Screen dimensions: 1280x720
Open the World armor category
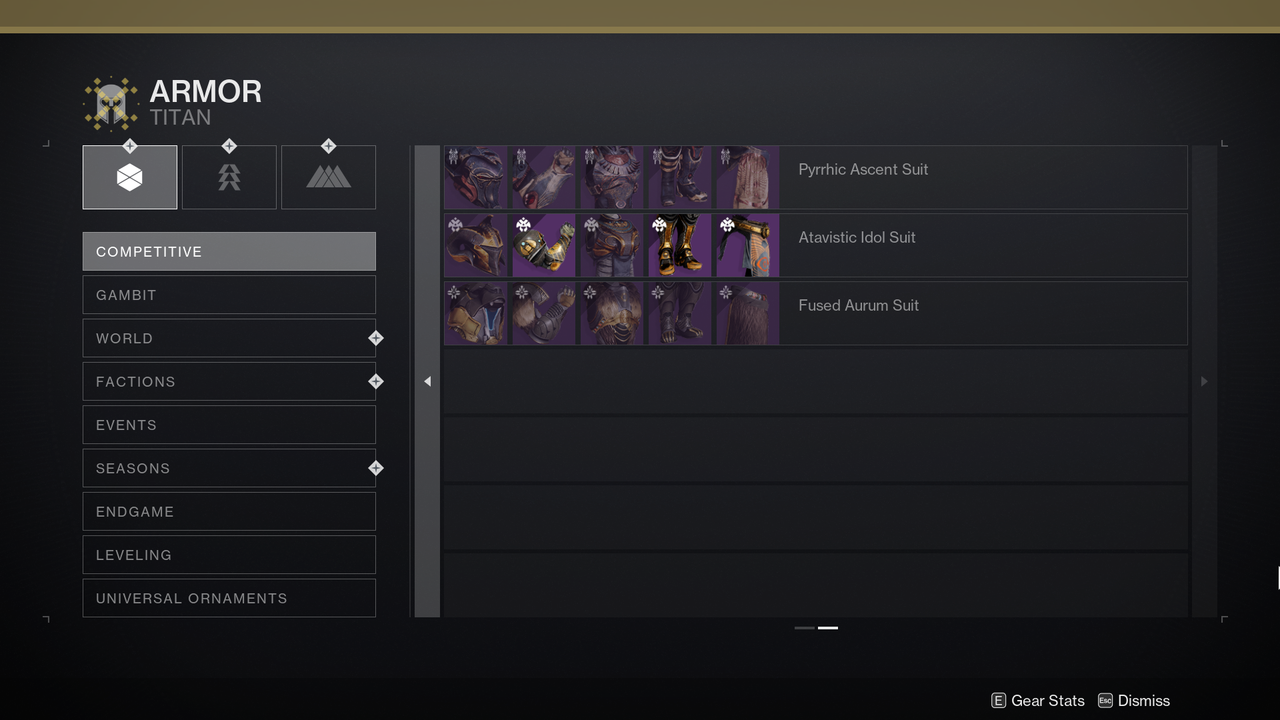(229, 338)
